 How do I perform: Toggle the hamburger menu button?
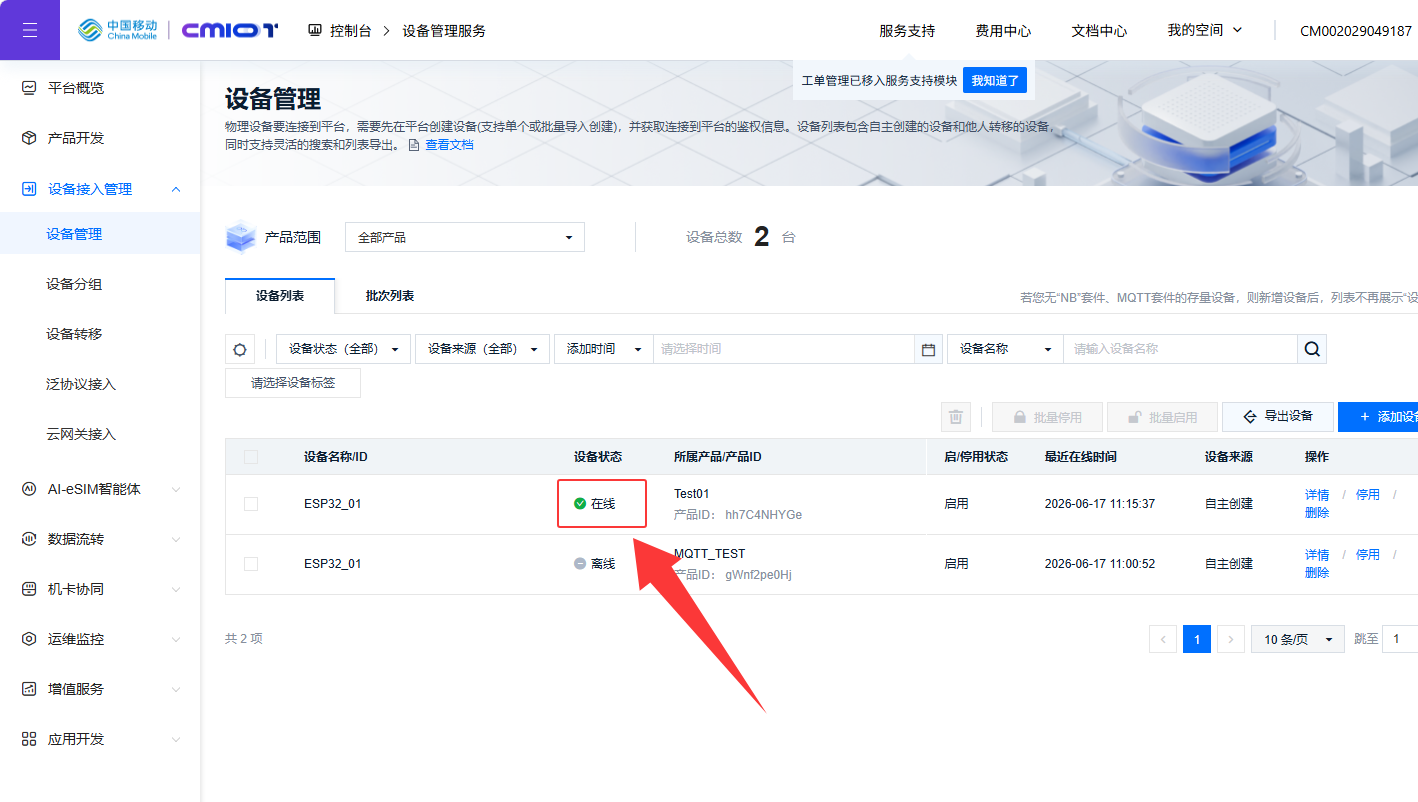[x=30, y=30]
